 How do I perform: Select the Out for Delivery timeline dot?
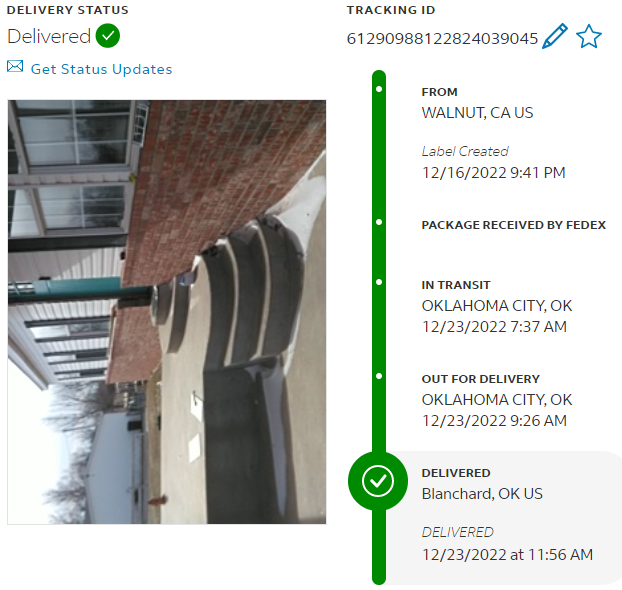[x=379, y=376]
